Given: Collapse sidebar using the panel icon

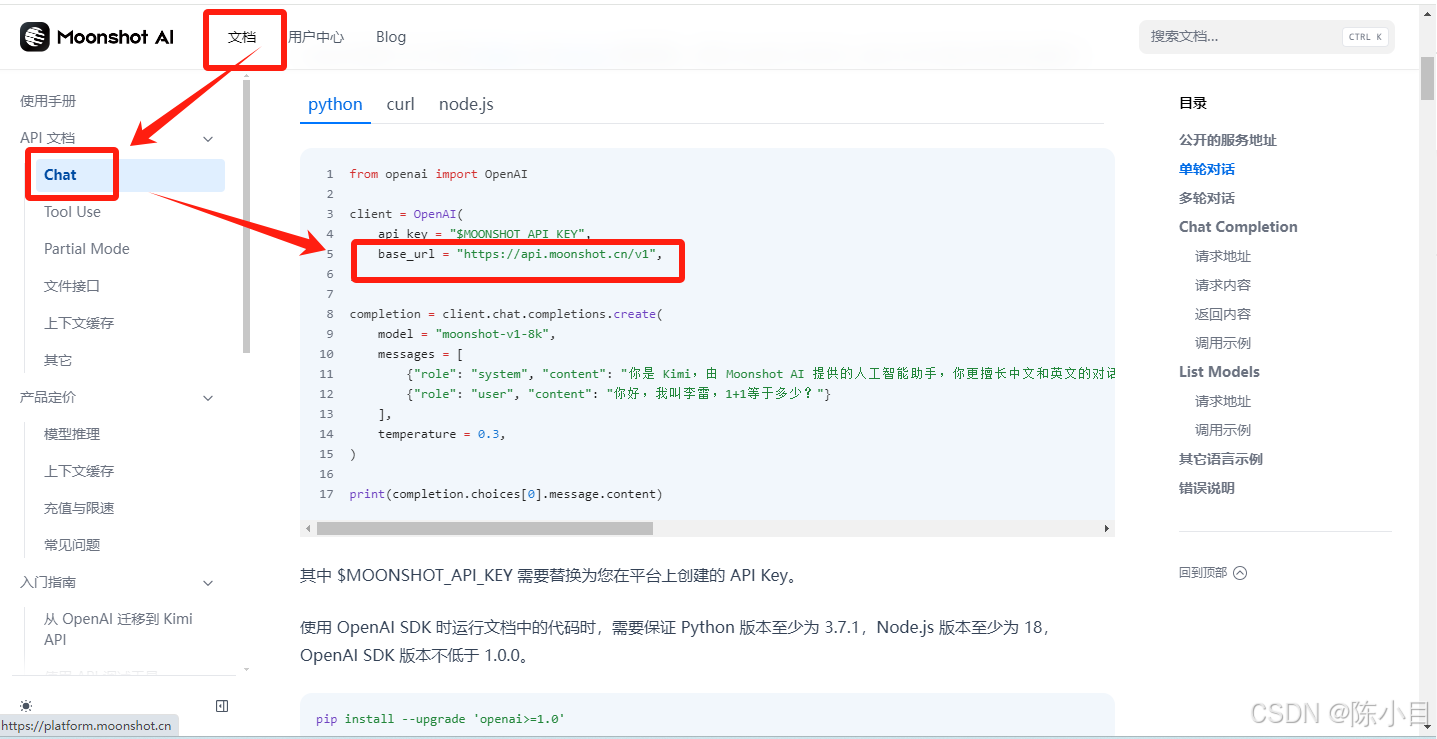Looking at the screenshot, I should 222,706.
